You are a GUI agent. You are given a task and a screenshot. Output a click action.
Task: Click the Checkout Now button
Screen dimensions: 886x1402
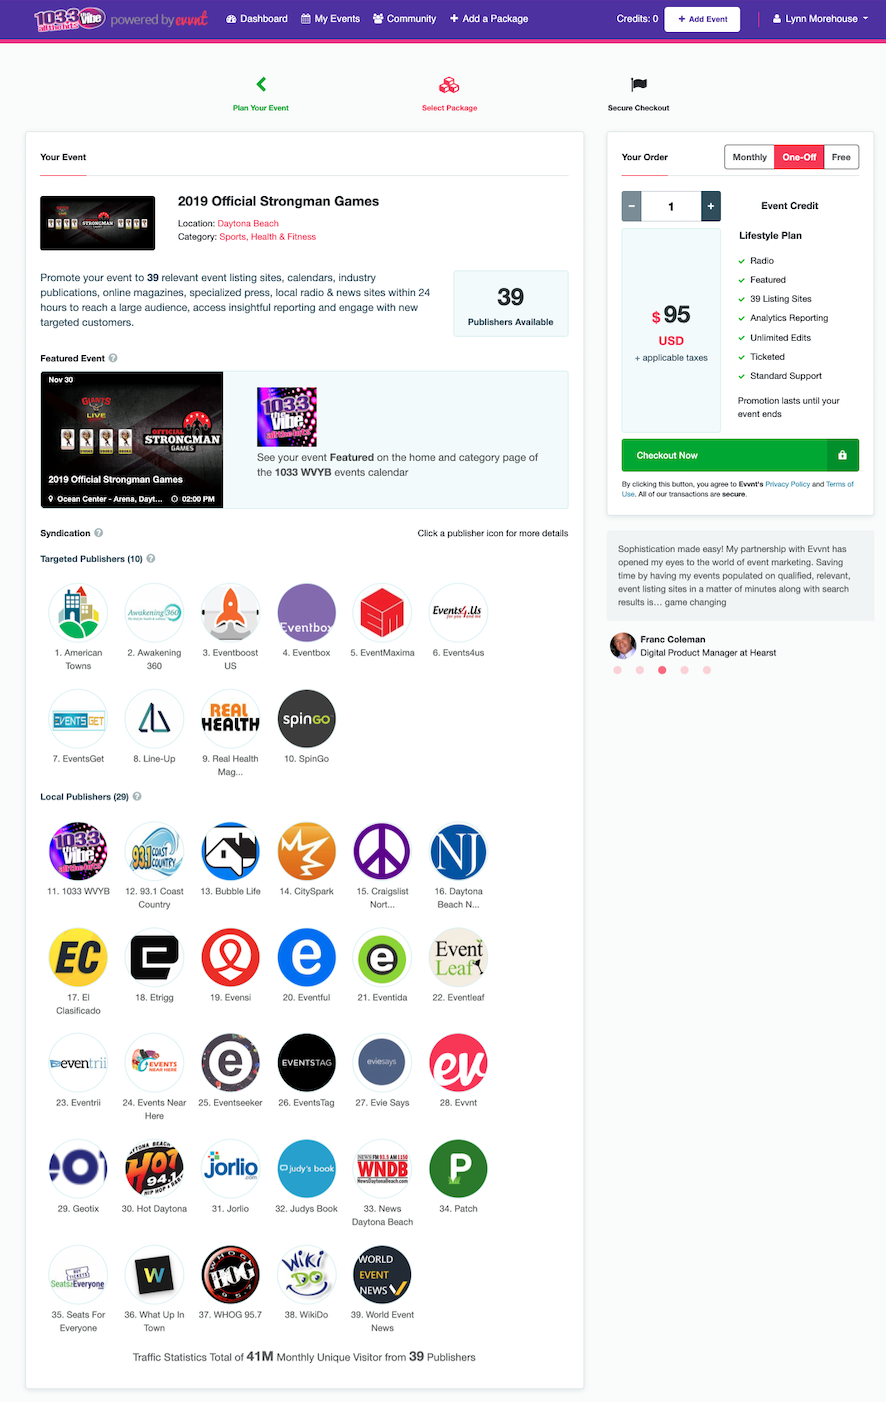pyautogui.click(x=740, y=455)
